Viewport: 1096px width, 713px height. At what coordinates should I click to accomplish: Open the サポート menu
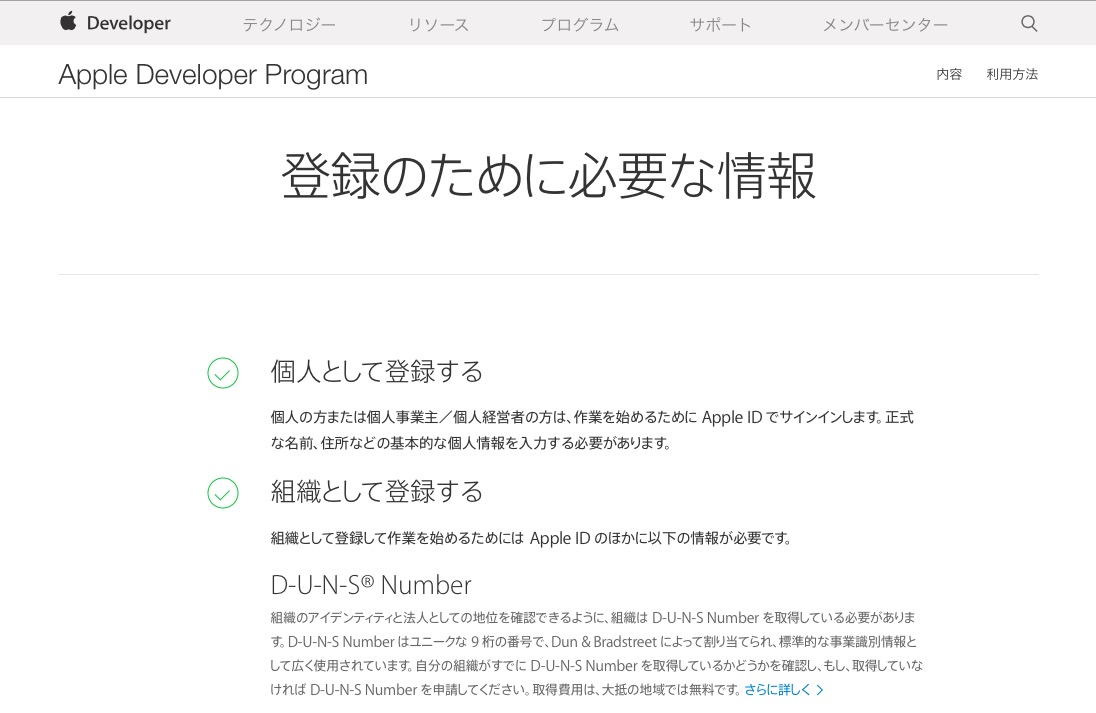(x=720, y=24)
